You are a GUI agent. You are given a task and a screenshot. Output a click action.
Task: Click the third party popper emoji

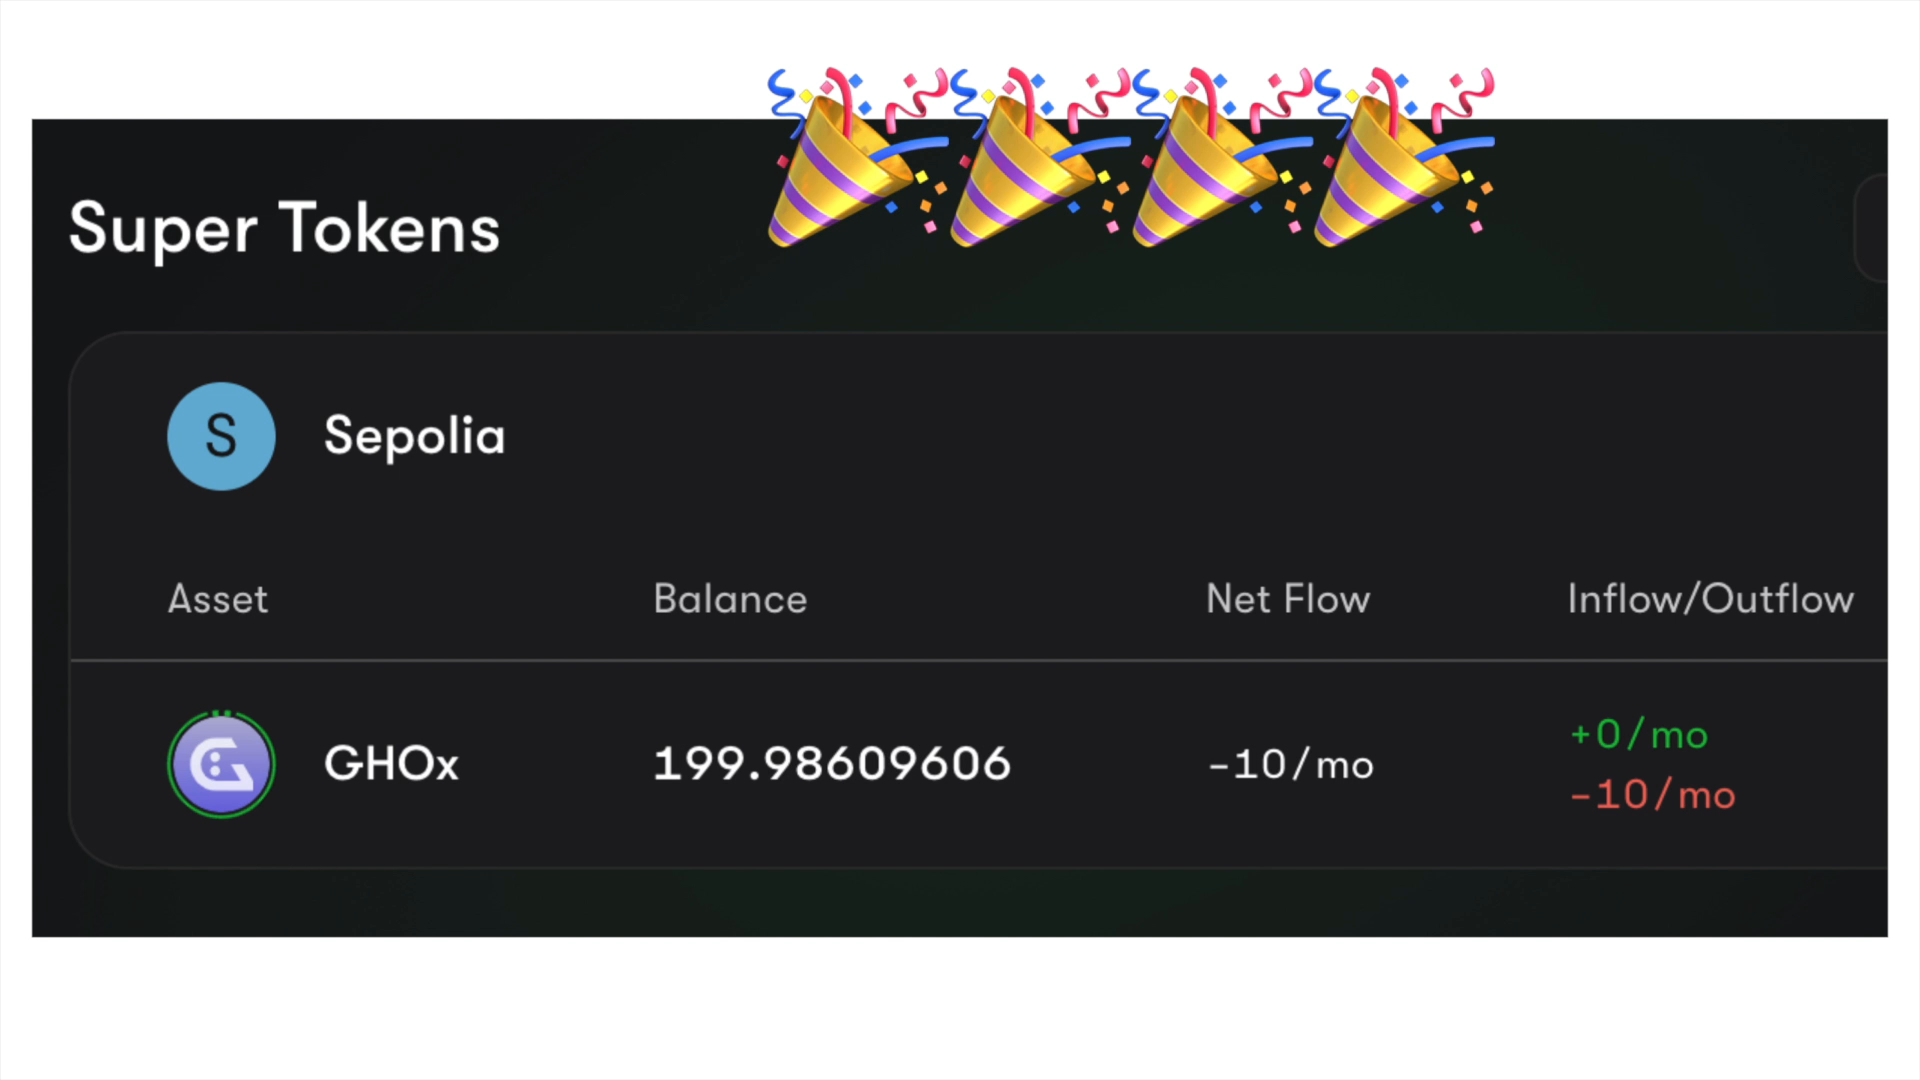[1222, 157]
